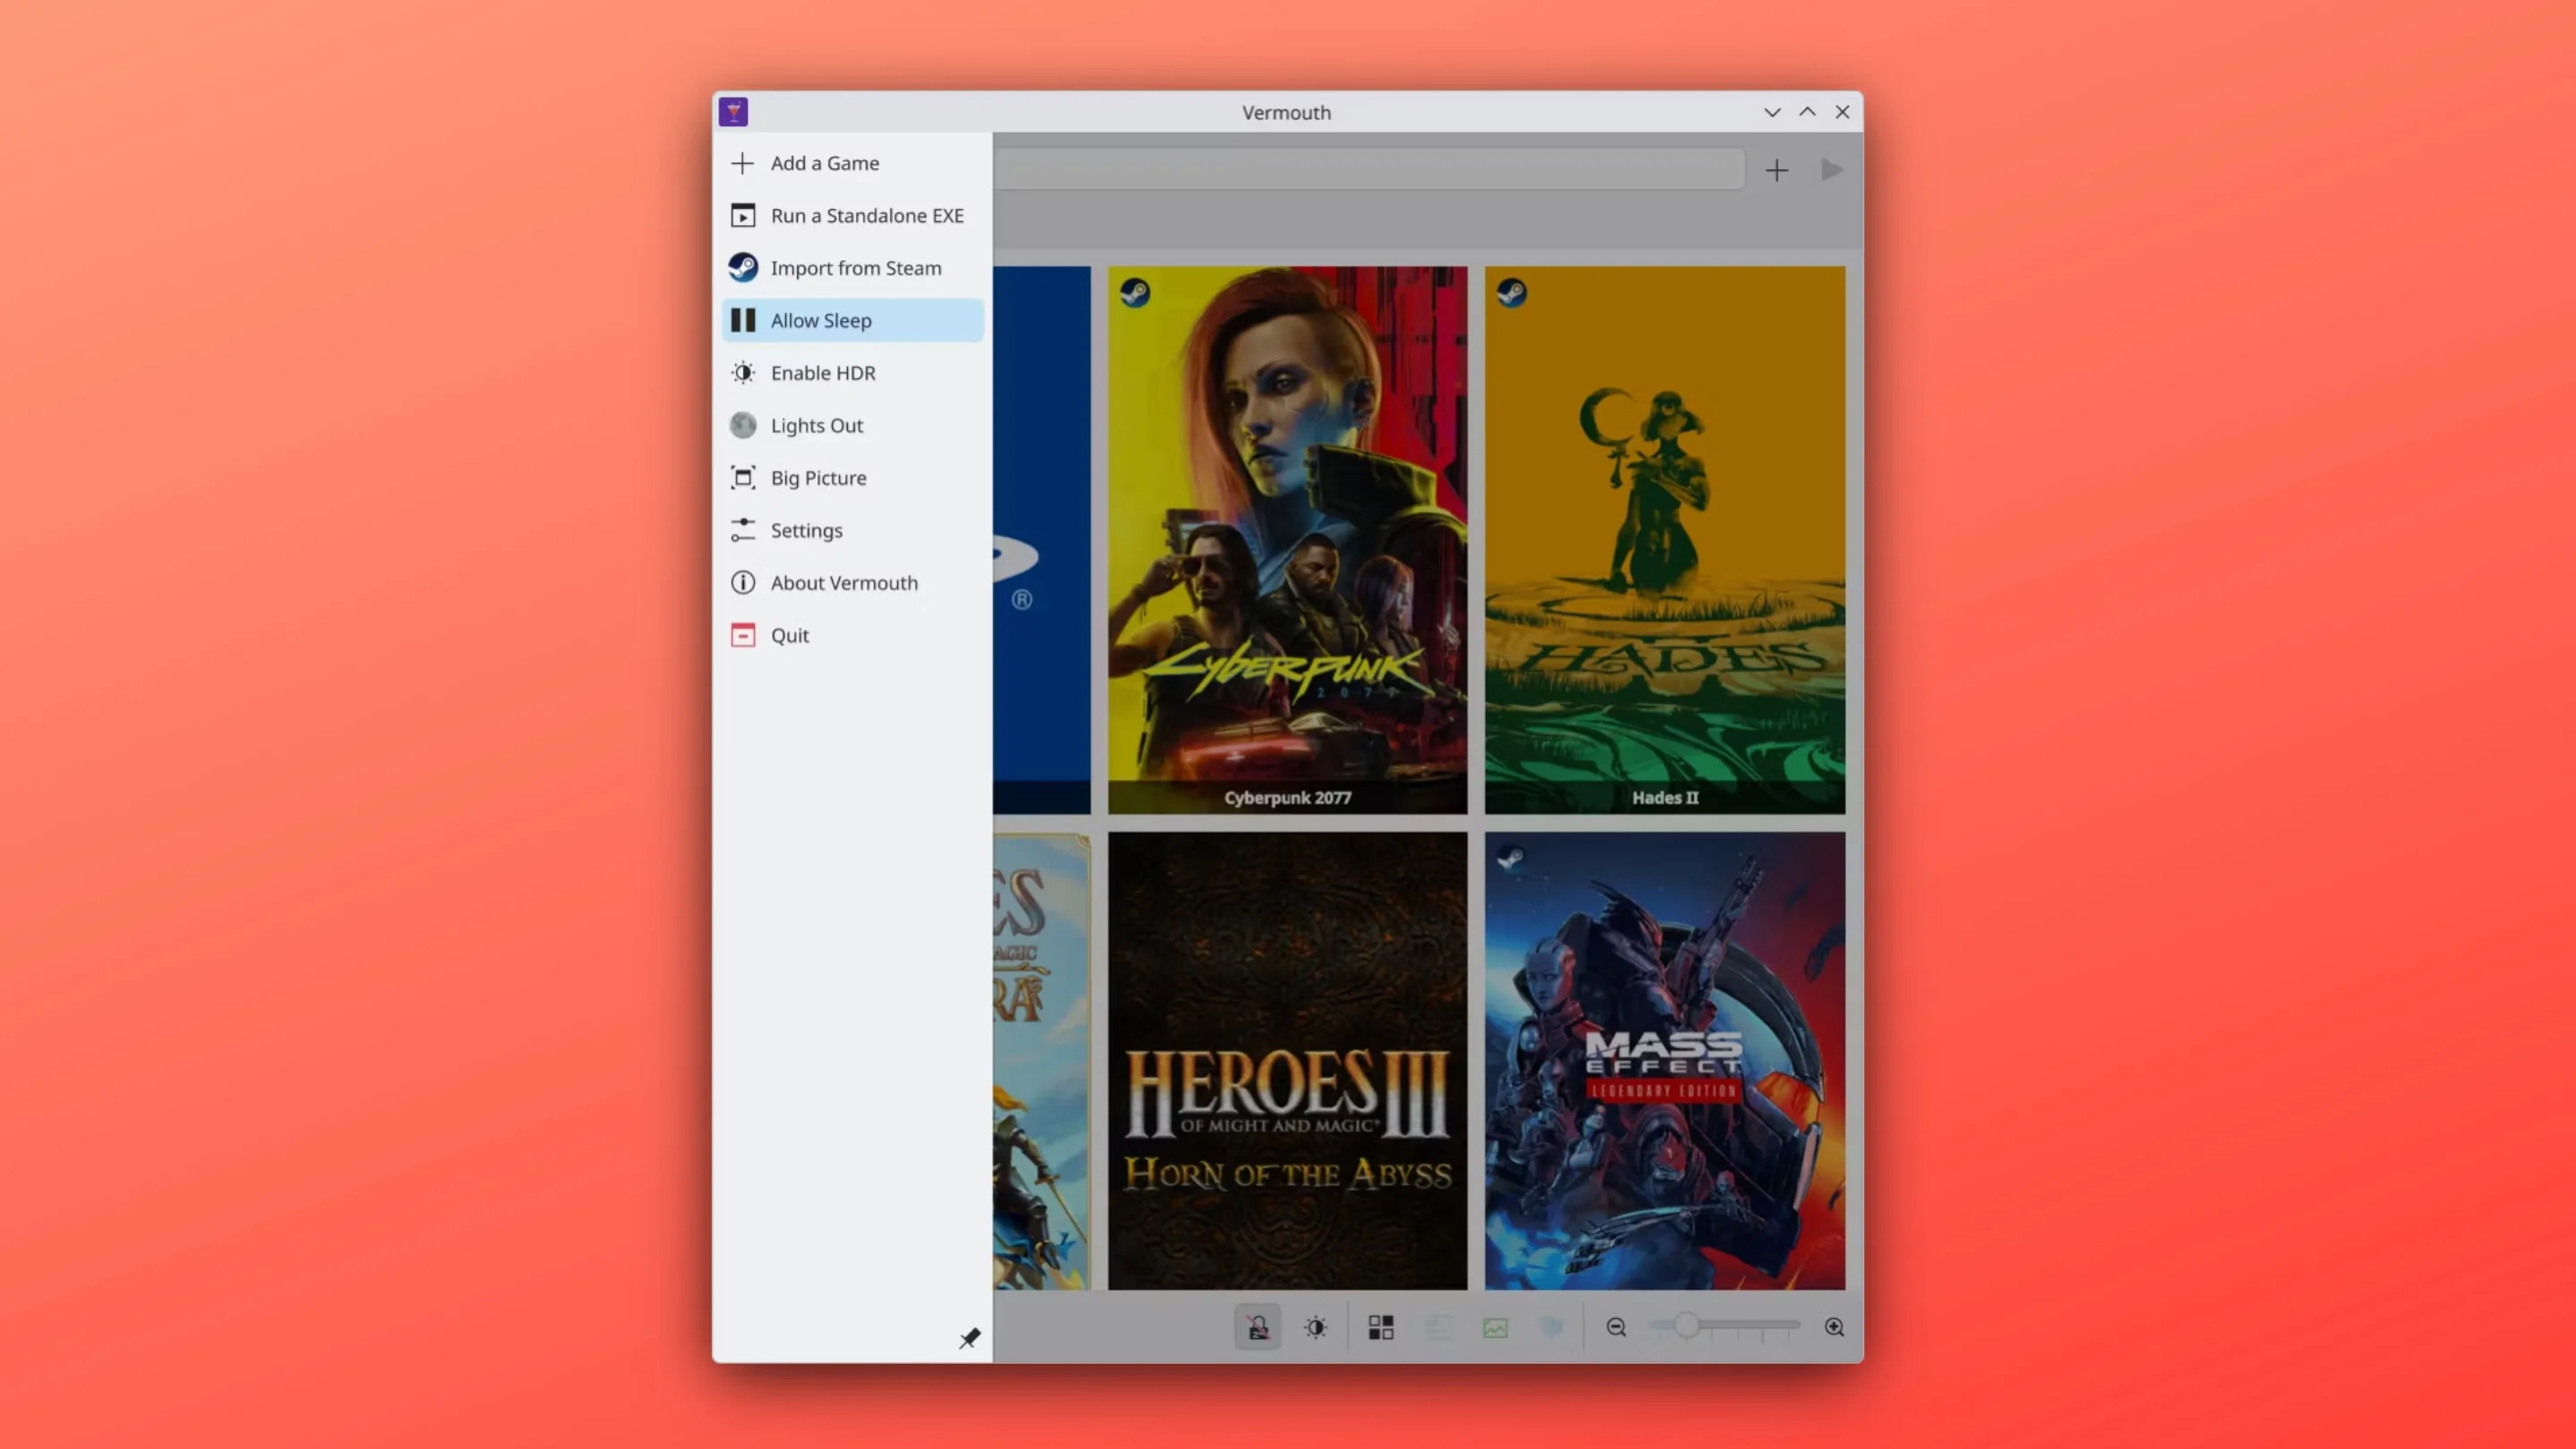Select the partially hidden Heroes fantasy cover
Image resolution: width=2576 pixels, height=1449 pixels.
tap(1042, 1061)
